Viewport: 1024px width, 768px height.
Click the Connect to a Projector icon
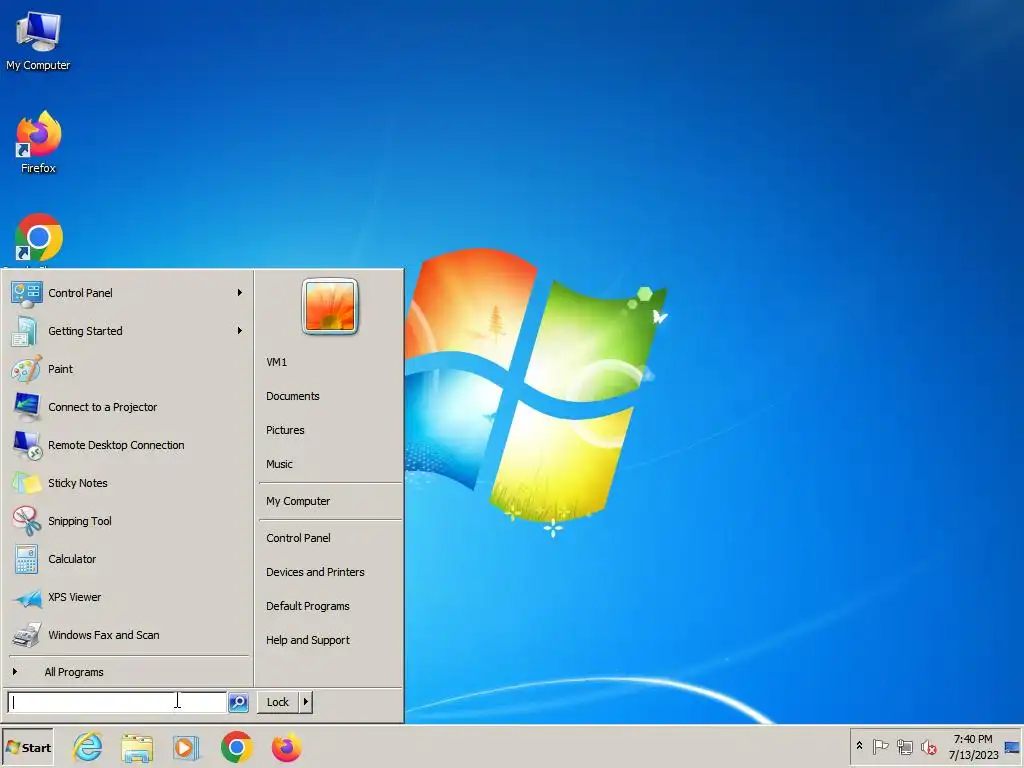[x=27, y=407]
